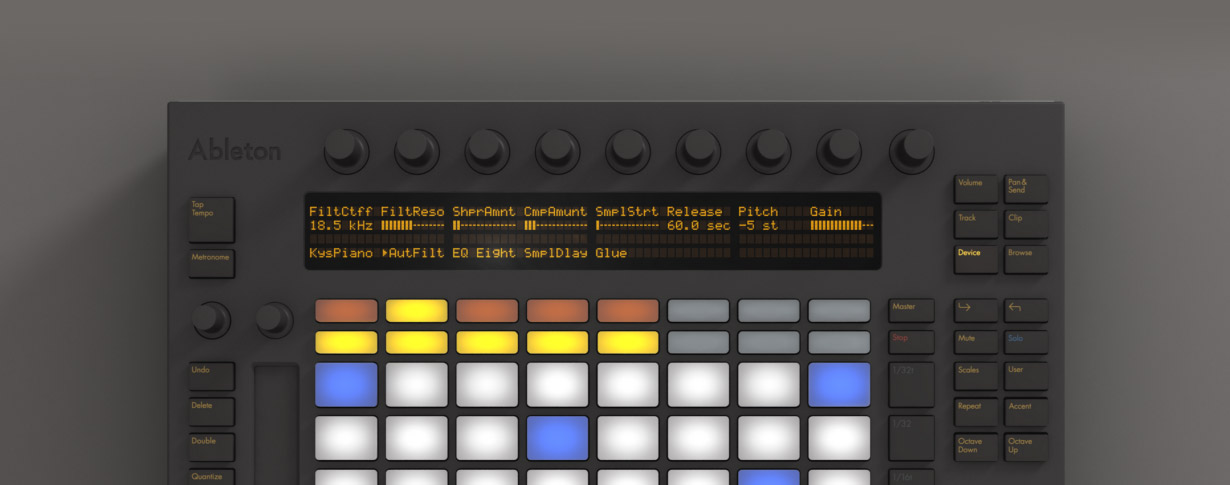
Task: Click the encoder knob above CmpAmunt
Action: [557, 151]
